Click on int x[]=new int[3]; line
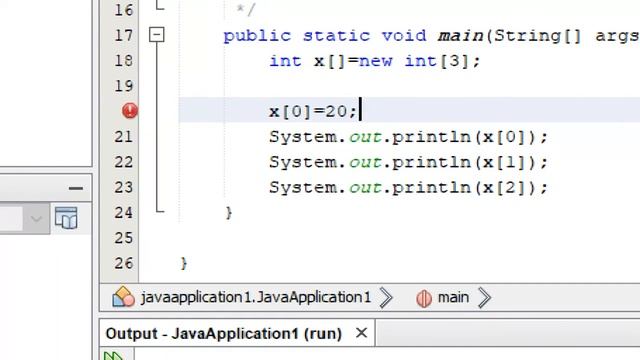The width and height of the screenshot is (640, 360). coord(374,61)
